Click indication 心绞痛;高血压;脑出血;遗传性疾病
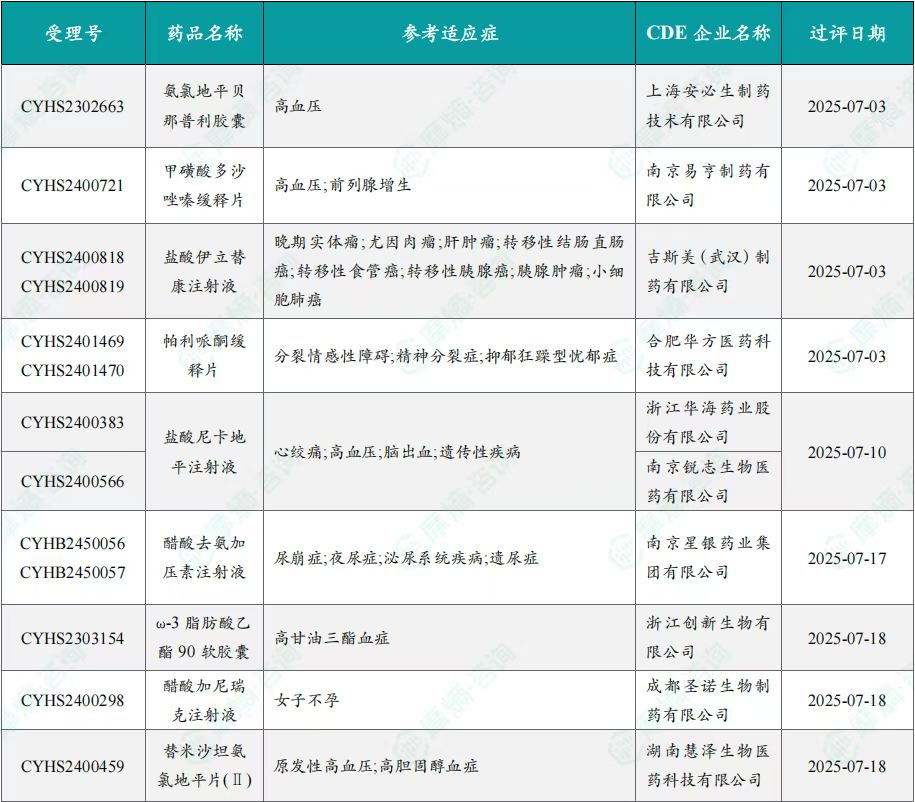 [397, 452]
